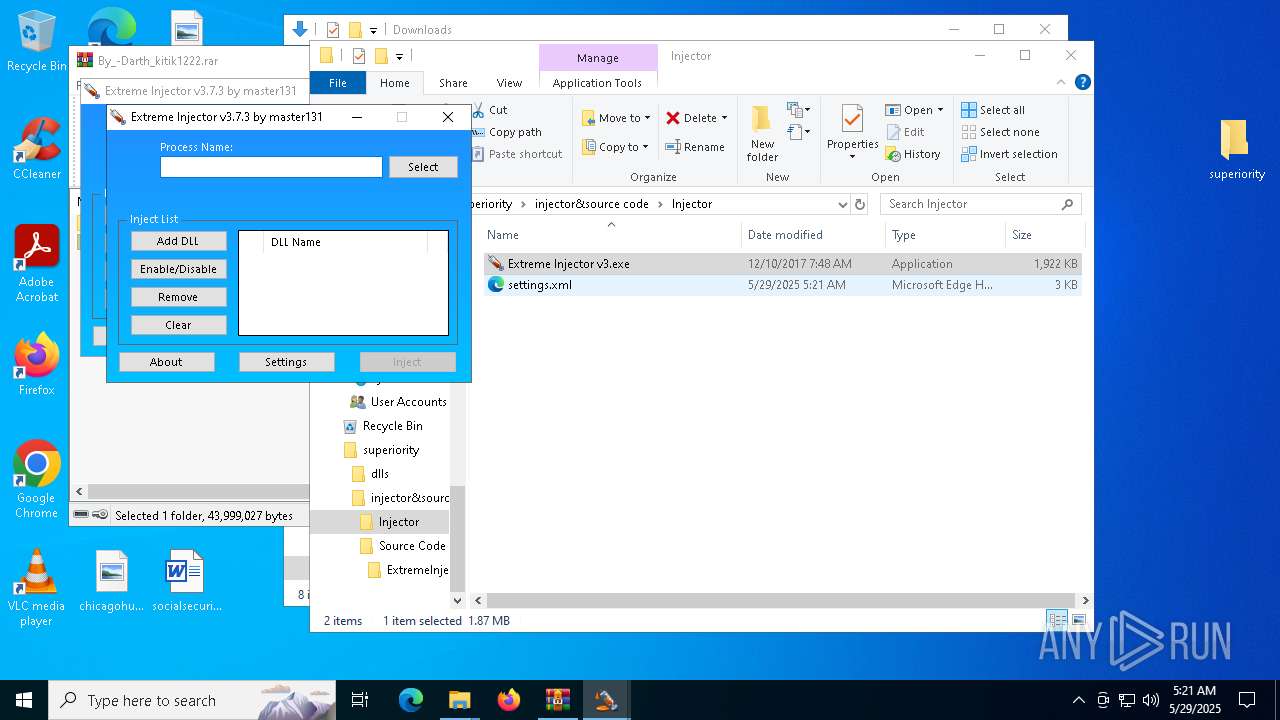This screenshot has height=720, width=1280.
Task: Open the Copy to dropdown
Action: (x=617, y=147)
